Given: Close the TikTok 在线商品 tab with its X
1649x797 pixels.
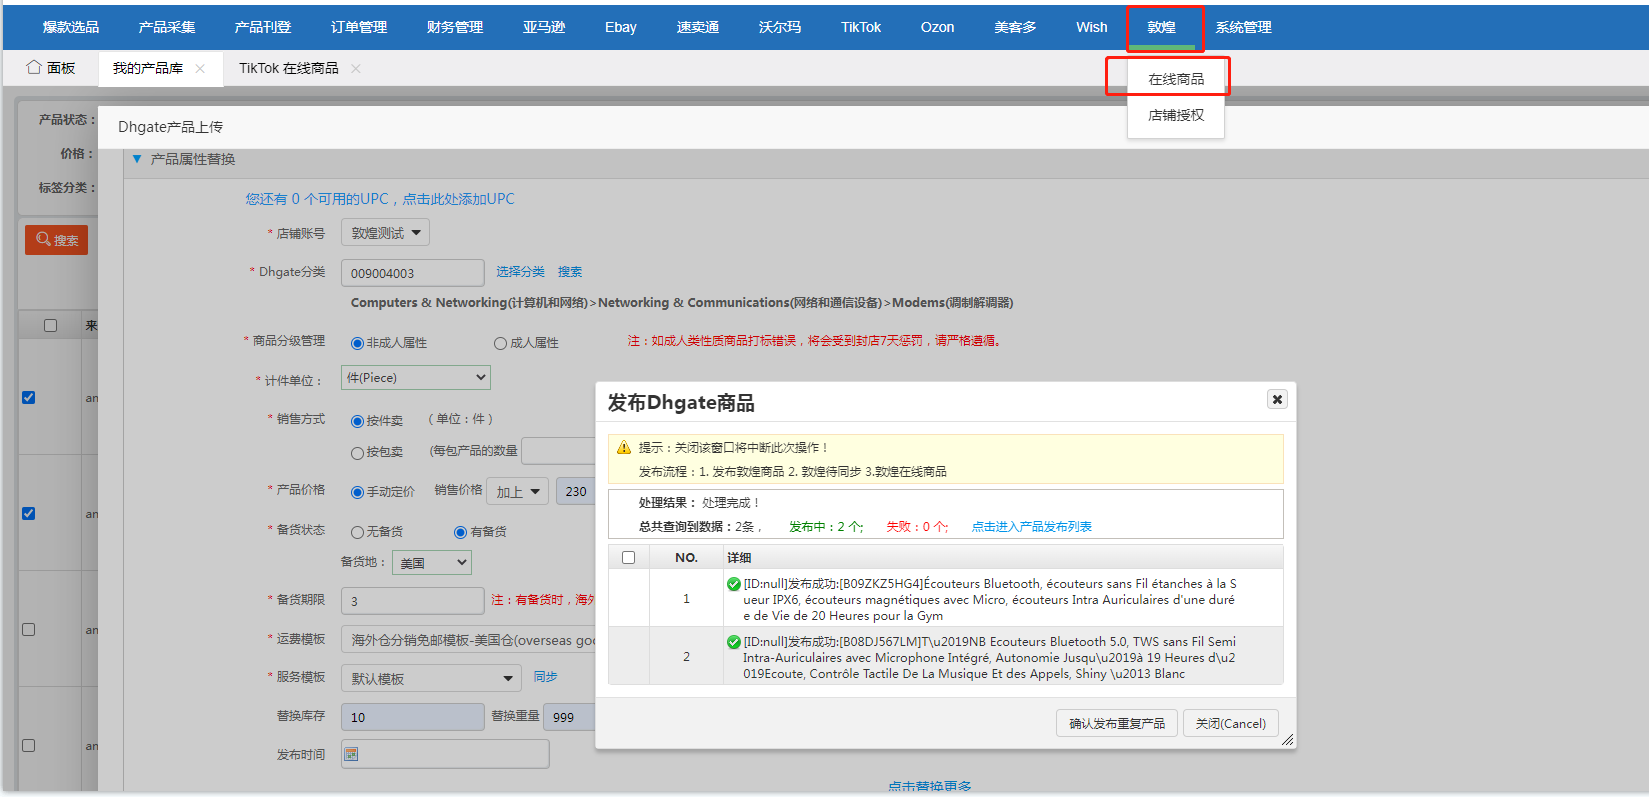Looking at the screenshot, I should (x=356, y=68).
